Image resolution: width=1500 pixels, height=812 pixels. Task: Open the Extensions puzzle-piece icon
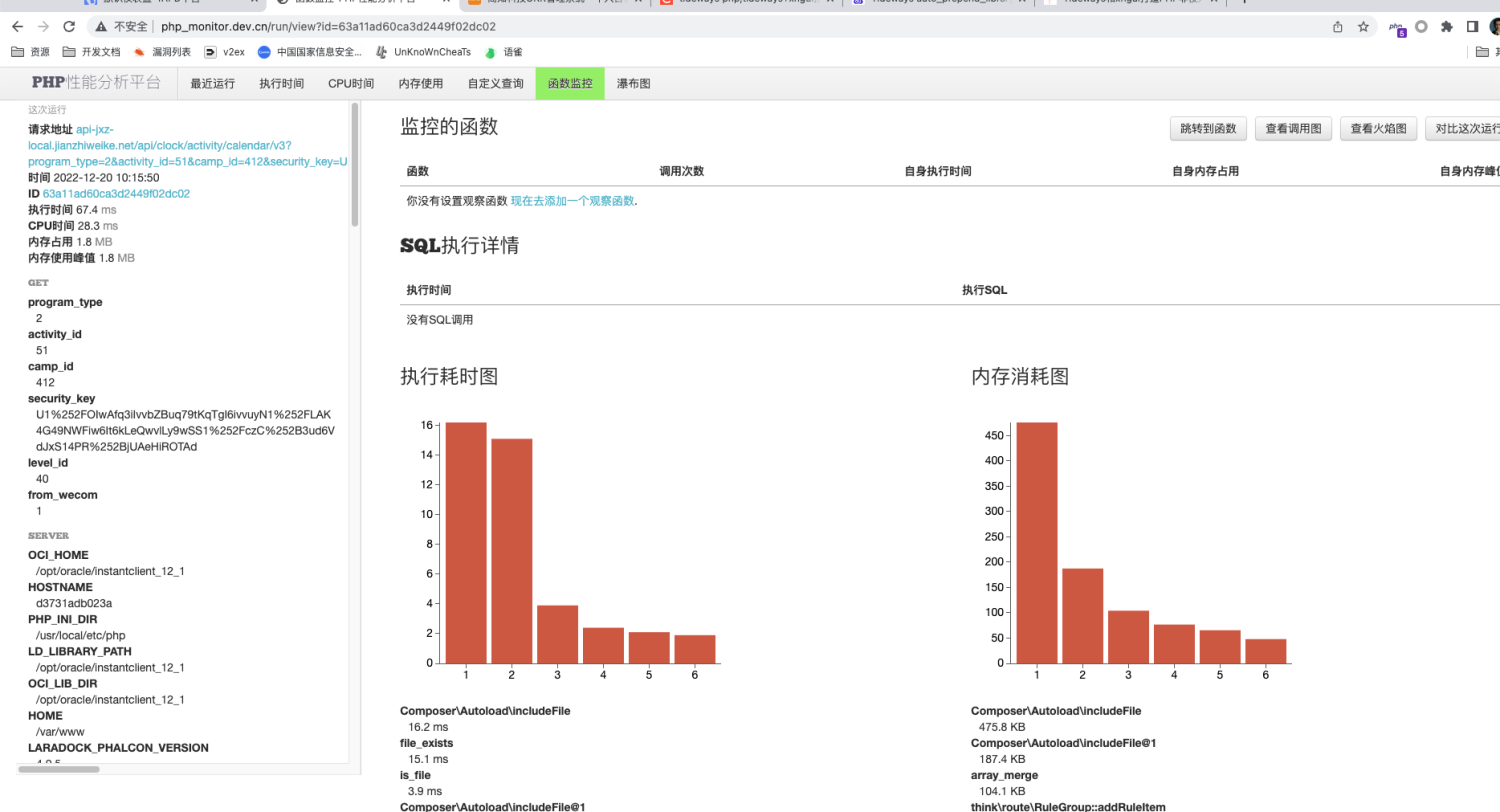[1446, 27]
